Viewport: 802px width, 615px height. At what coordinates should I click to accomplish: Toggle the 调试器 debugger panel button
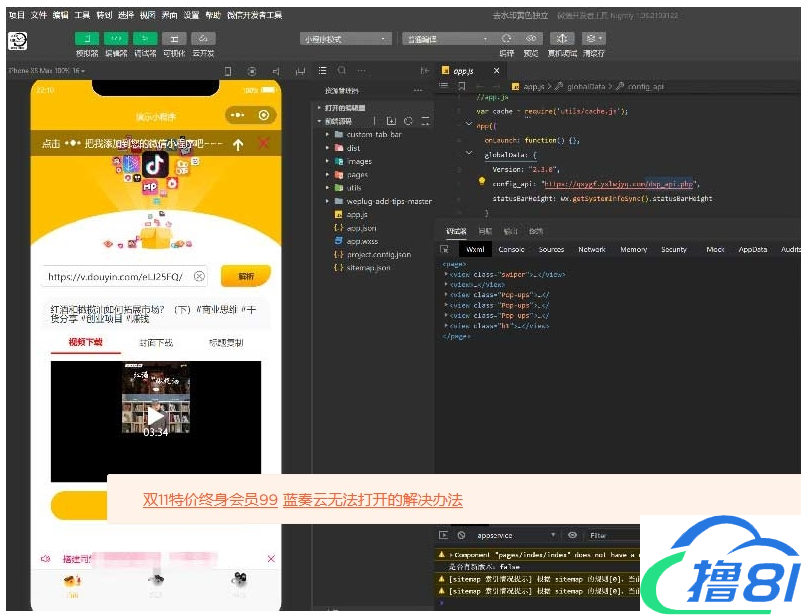tap(145, 38)
